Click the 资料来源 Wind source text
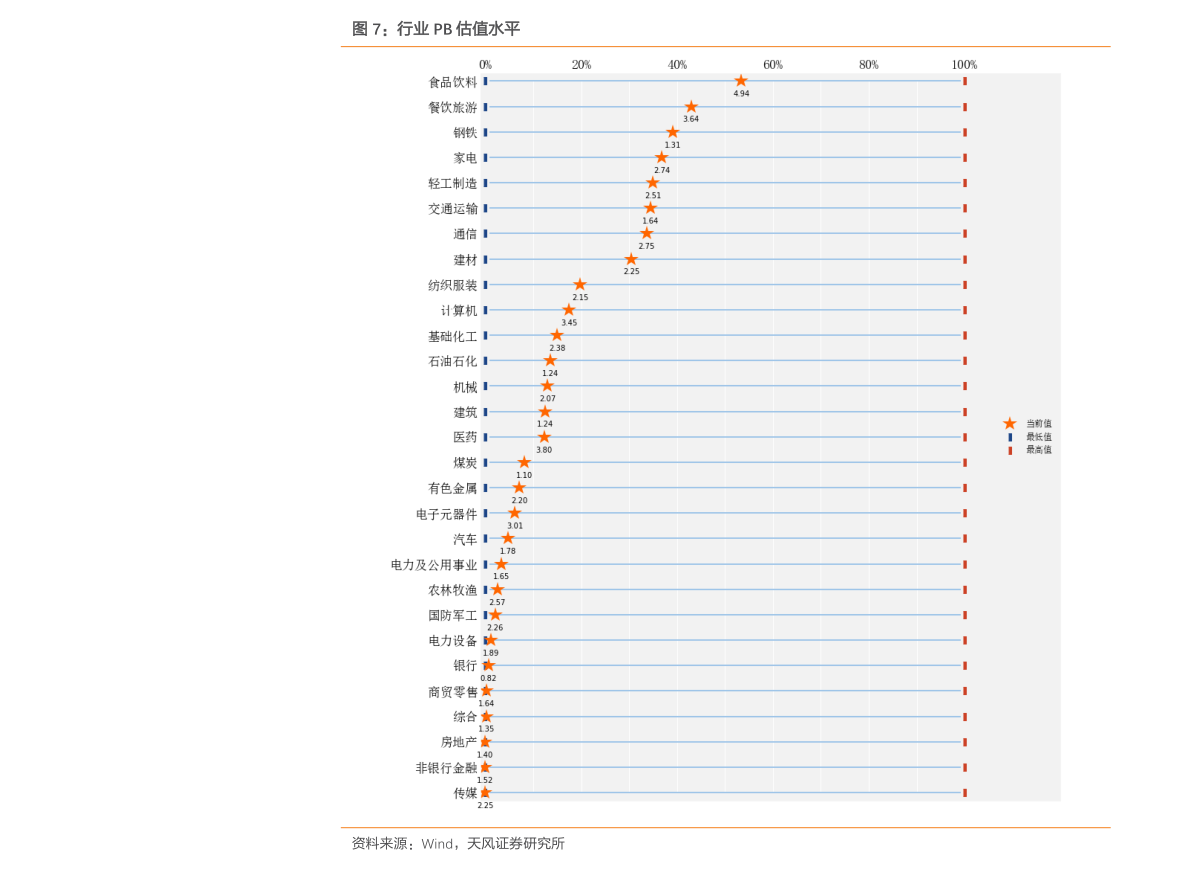This screenshot has width=1191, height=872. coord(458,844)
